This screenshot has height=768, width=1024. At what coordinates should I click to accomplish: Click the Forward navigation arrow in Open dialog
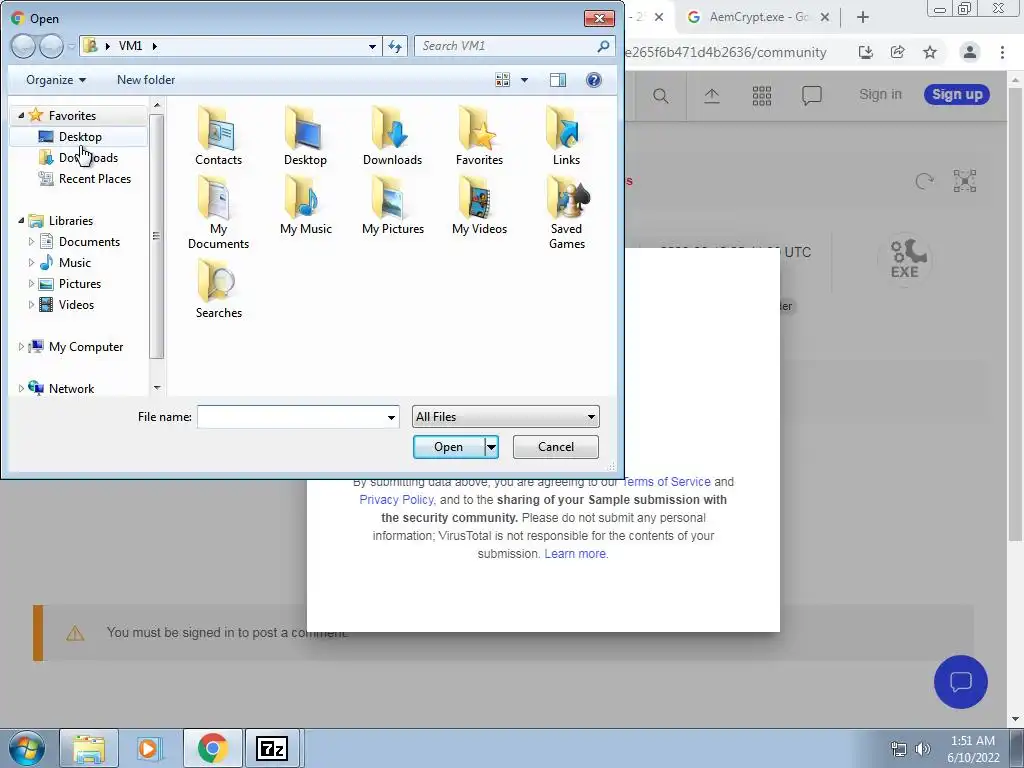tap(51, 46)
